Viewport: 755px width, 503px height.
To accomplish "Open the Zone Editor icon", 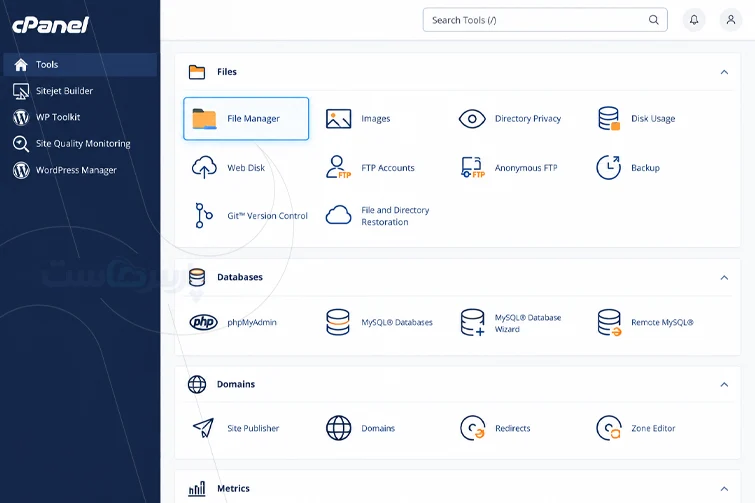I will click(x=609, y=428).
